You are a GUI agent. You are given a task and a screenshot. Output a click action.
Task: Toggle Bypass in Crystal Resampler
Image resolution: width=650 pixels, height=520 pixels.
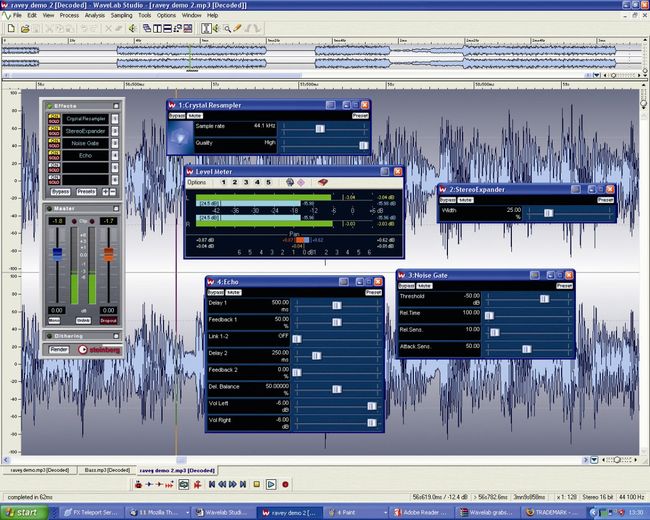[176, 115]
